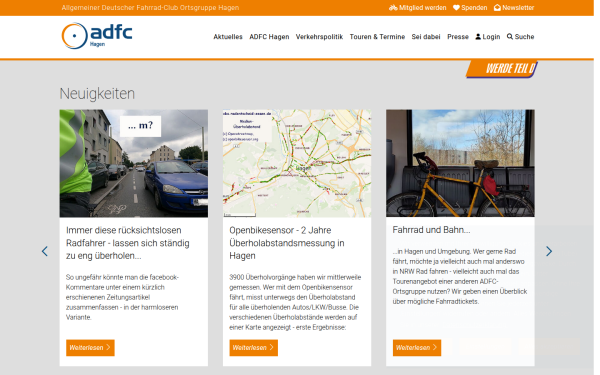
Task: Click the magnifier icon beside Suche
Action: [x=510, y=37]
